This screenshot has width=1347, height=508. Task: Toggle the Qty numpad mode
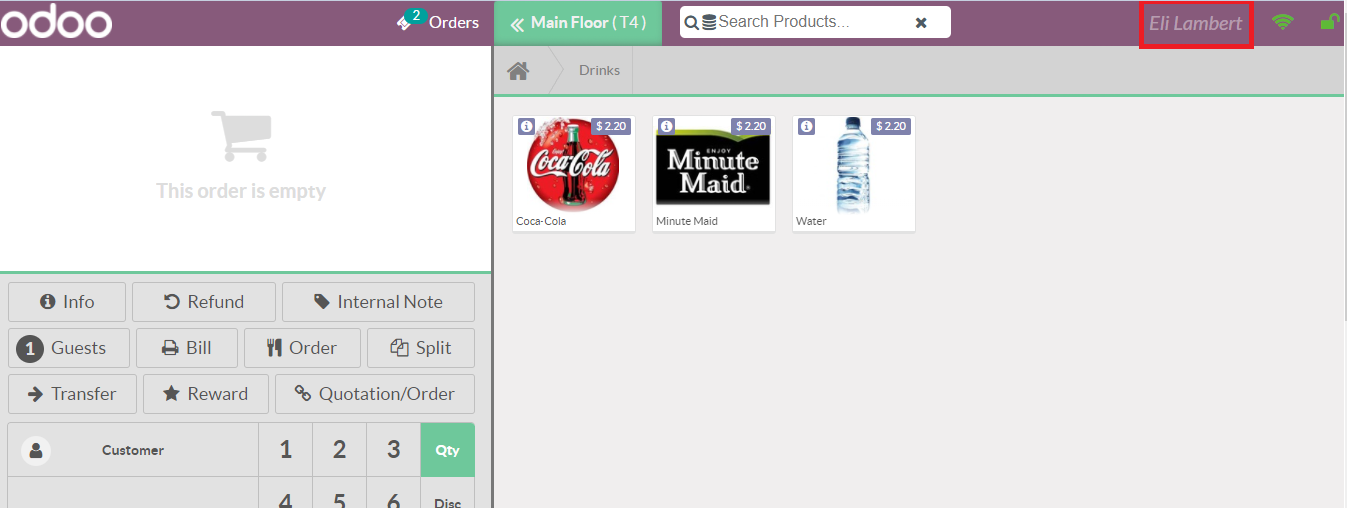click(447, 450)
